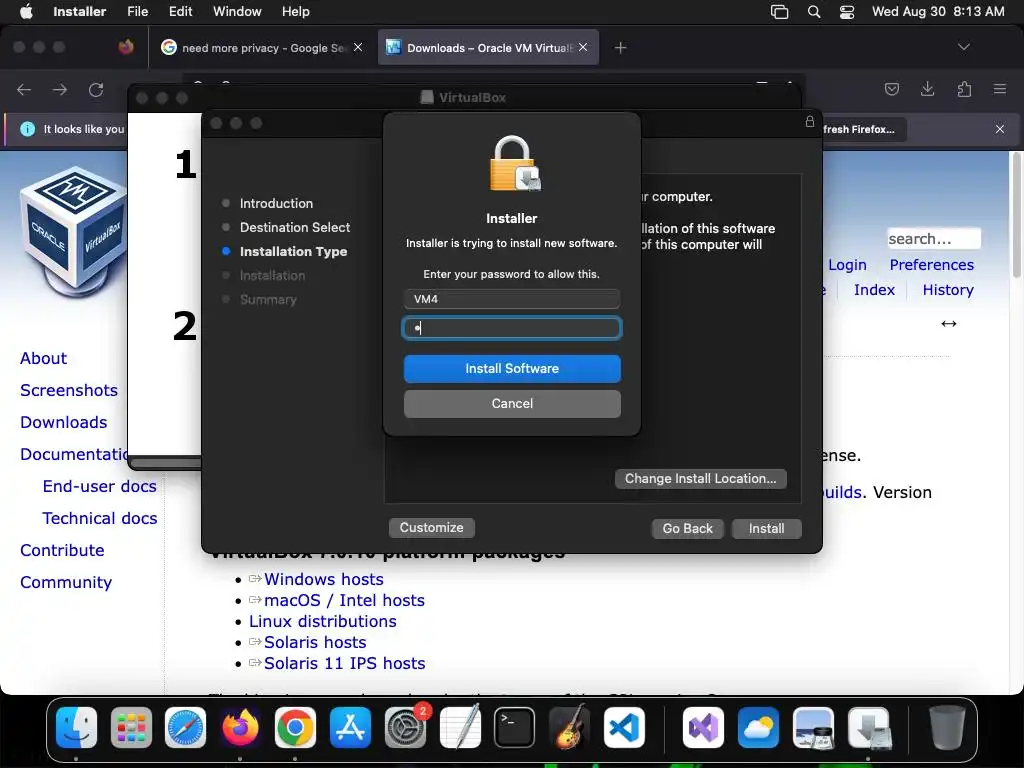
Task: Reload the page in Firefox
Action: coord(96,89)
